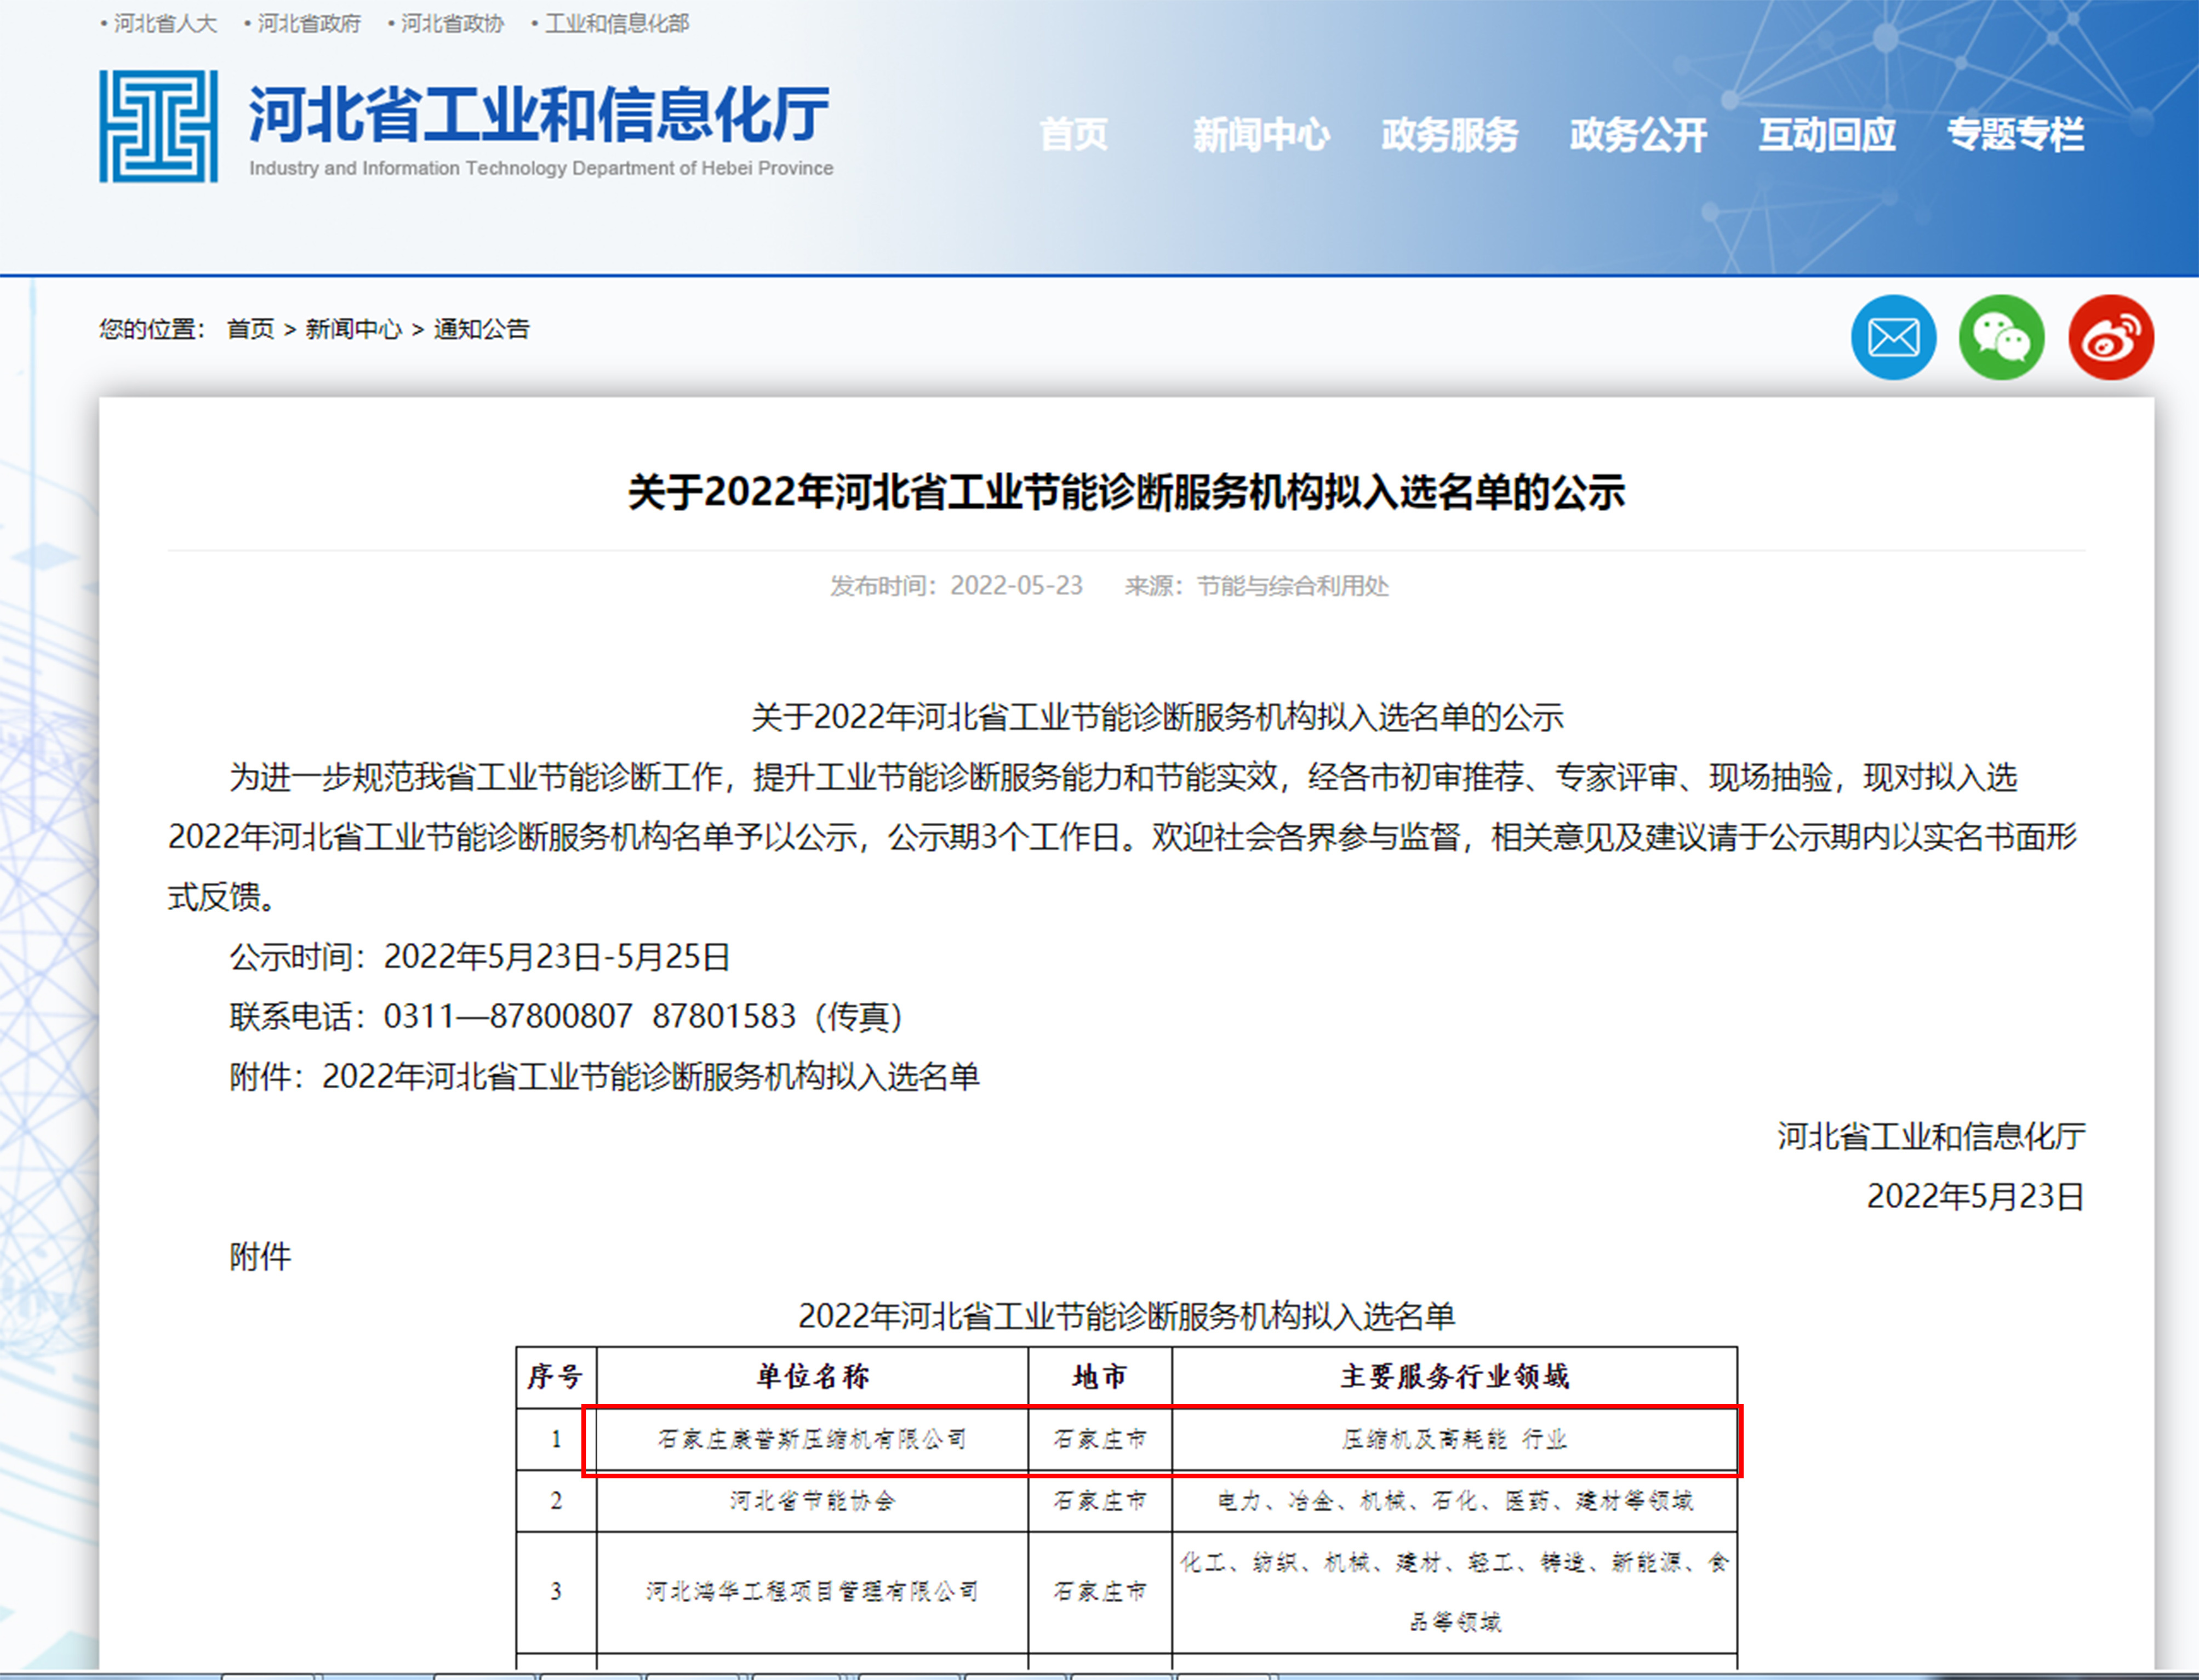The width and height of the screenshot is (2199, 1680).
Task: Click cell 石家庄康普斯压缩机有限公司
Action: (812, 1440)
